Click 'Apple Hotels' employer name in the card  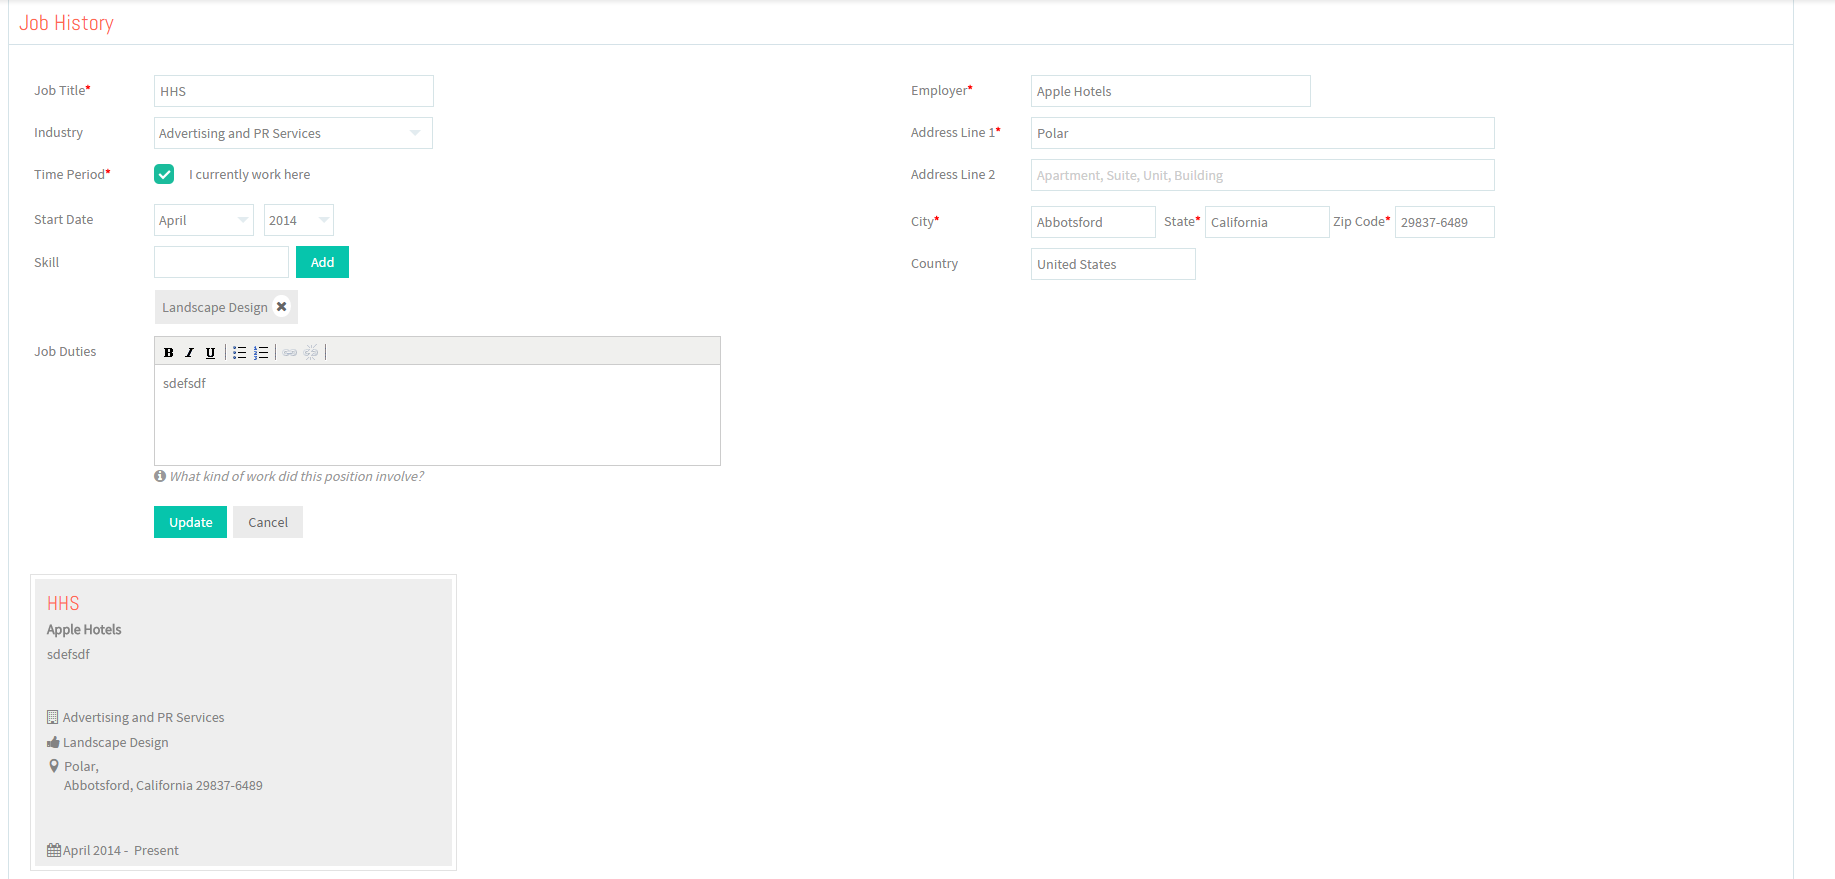pos(84,629)
